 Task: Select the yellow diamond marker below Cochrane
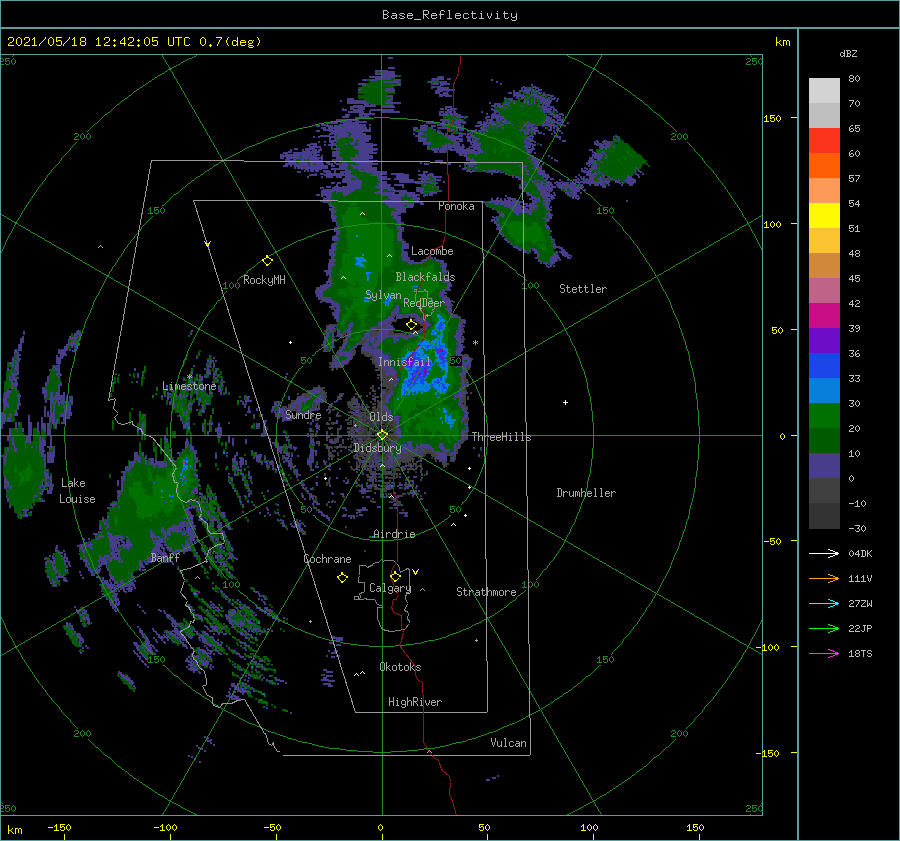click(342, 578)
